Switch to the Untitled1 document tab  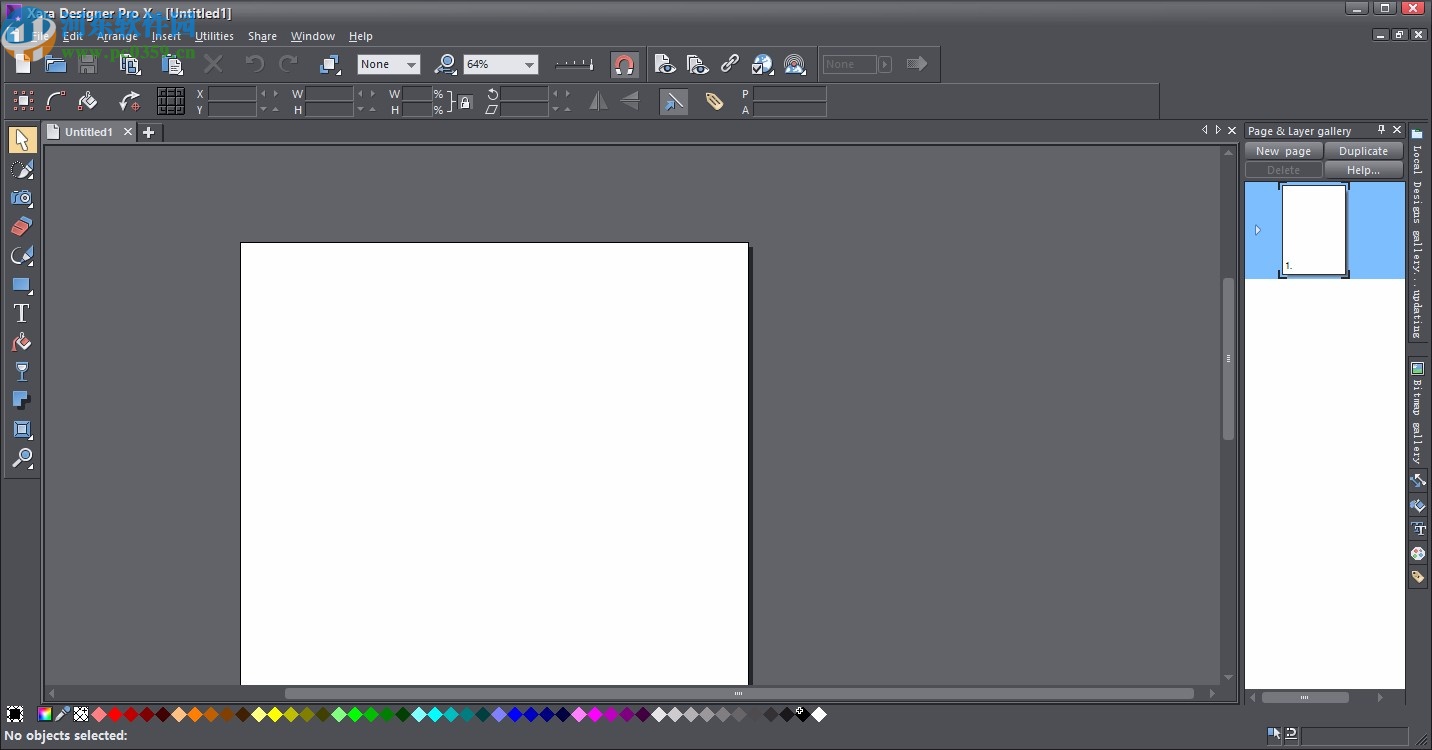pos(88,131)
